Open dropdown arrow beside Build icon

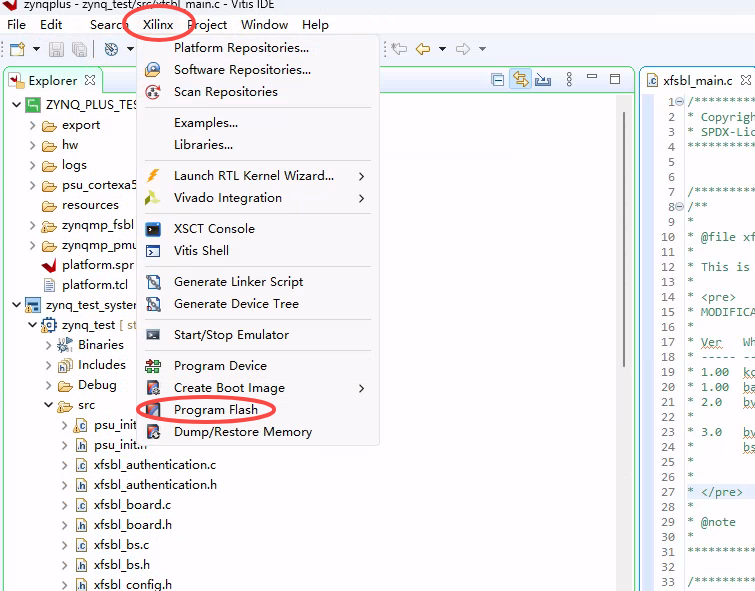coord(130,49)
